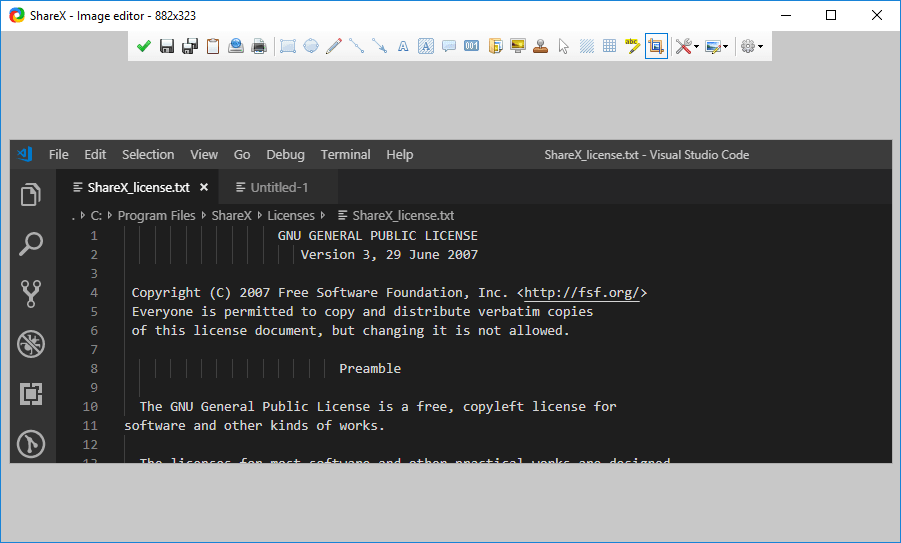Select the Arrow drawing tool
Image resolution: width=901 pixels, height=543 pixels.
pyautogui.click(x=380, y=46)
